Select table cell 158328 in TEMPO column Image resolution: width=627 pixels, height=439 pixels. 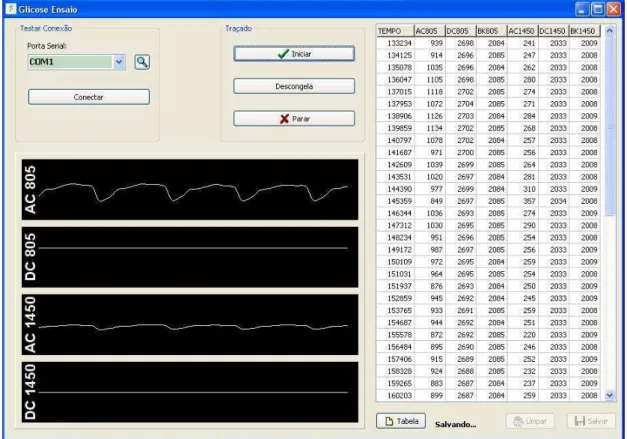coord(395,371)
